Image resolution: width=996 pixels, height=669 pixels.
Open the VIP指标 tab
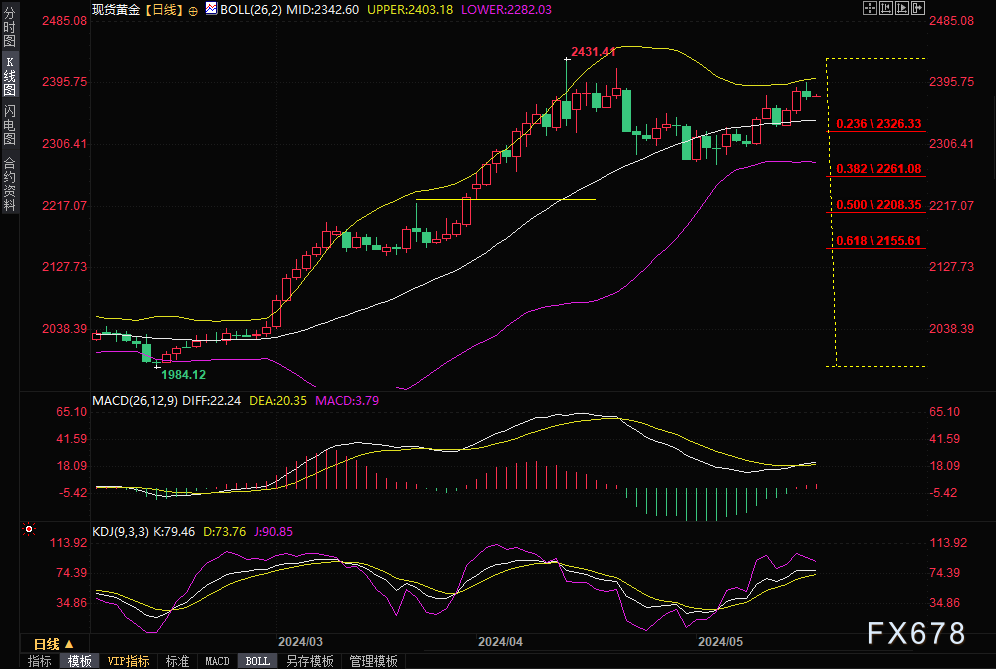click(x=128, y=661)
